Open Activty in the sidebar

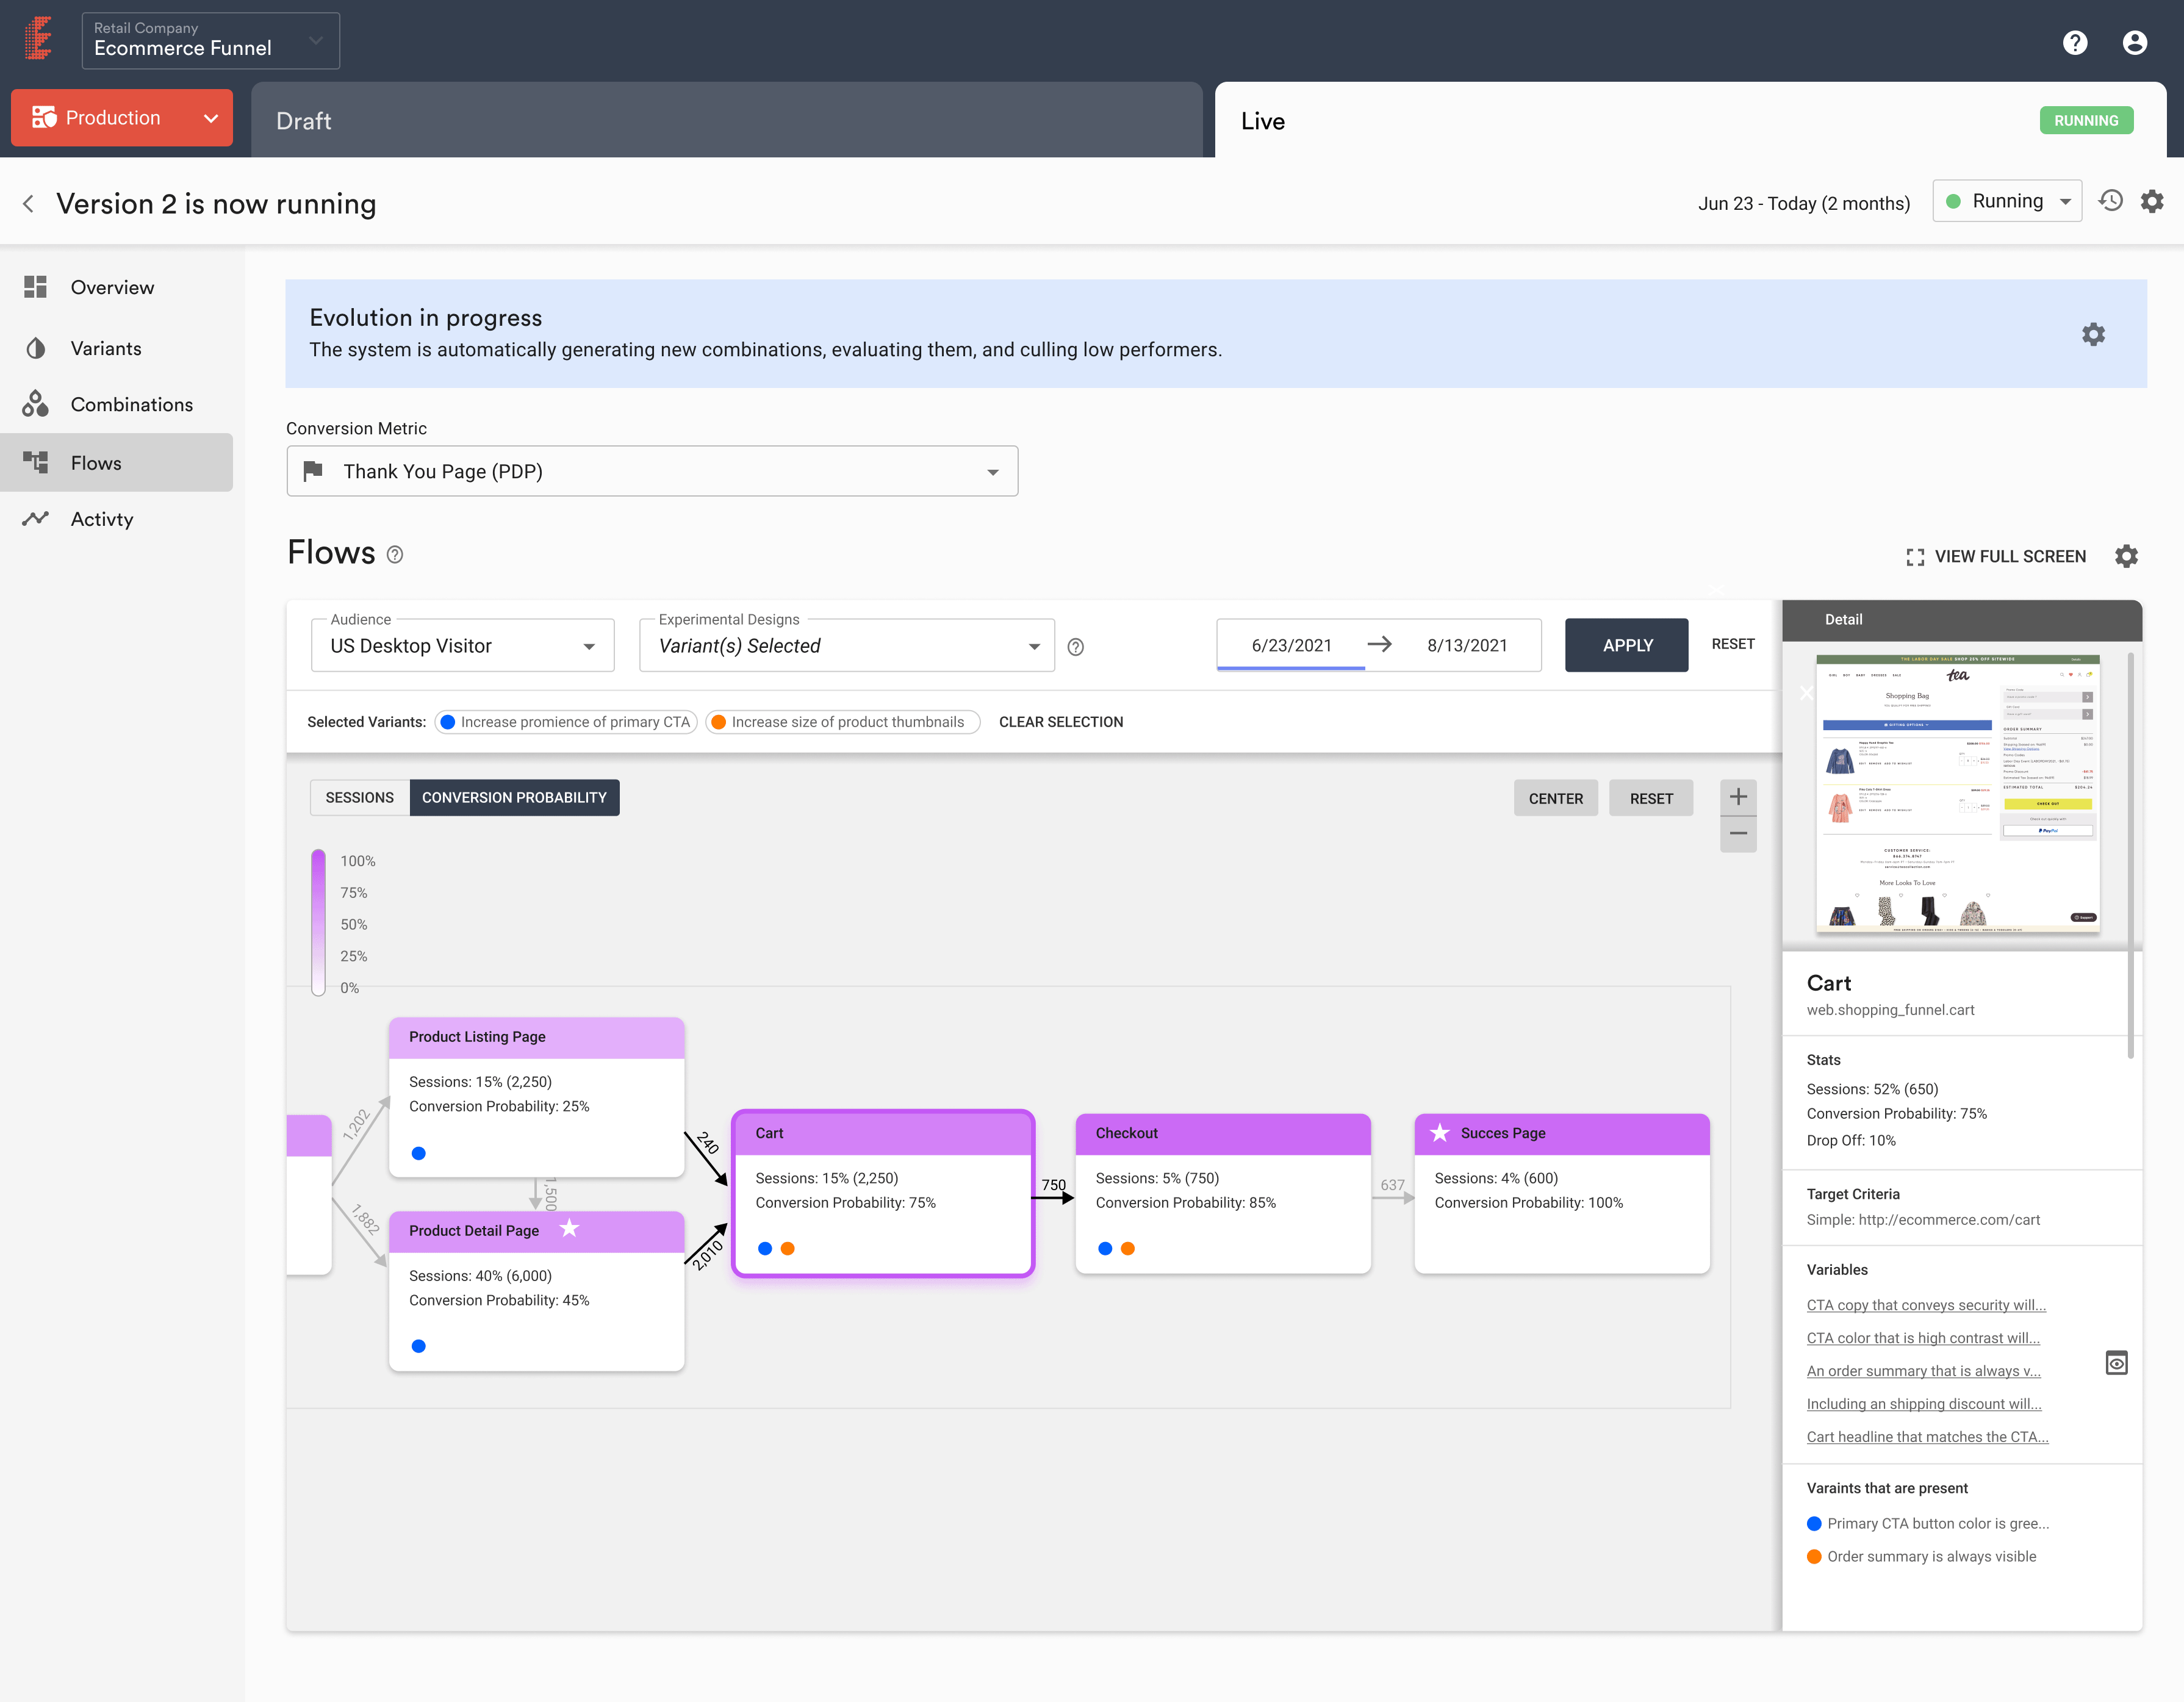[x=117, y=518]
